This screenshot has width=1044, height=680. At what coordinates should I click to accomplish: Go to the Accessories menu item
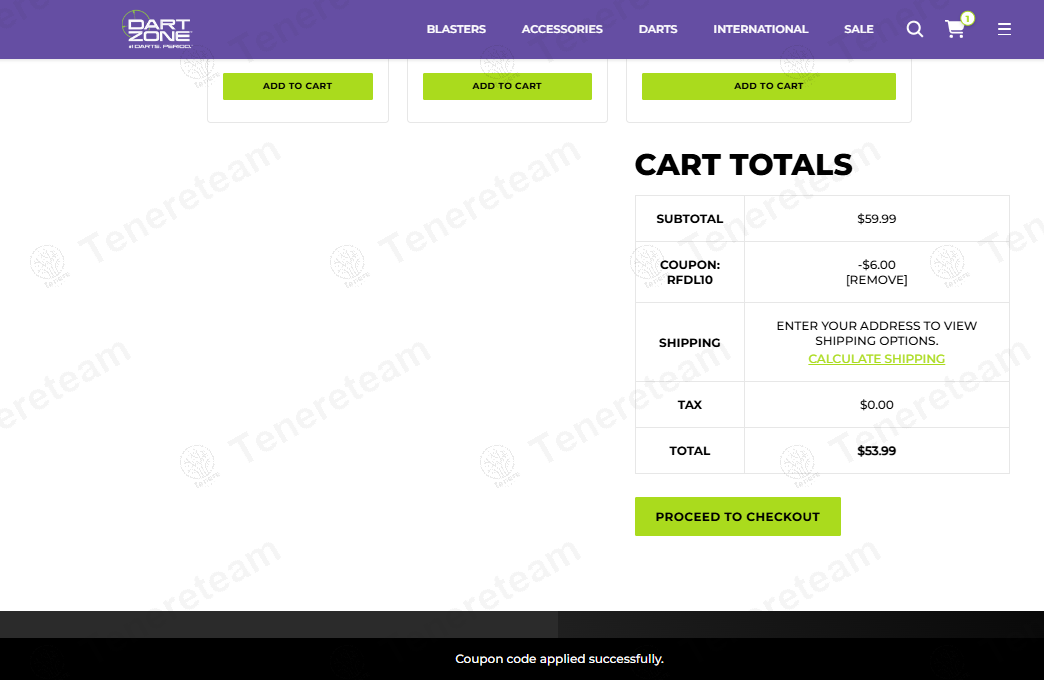[562, 29]
